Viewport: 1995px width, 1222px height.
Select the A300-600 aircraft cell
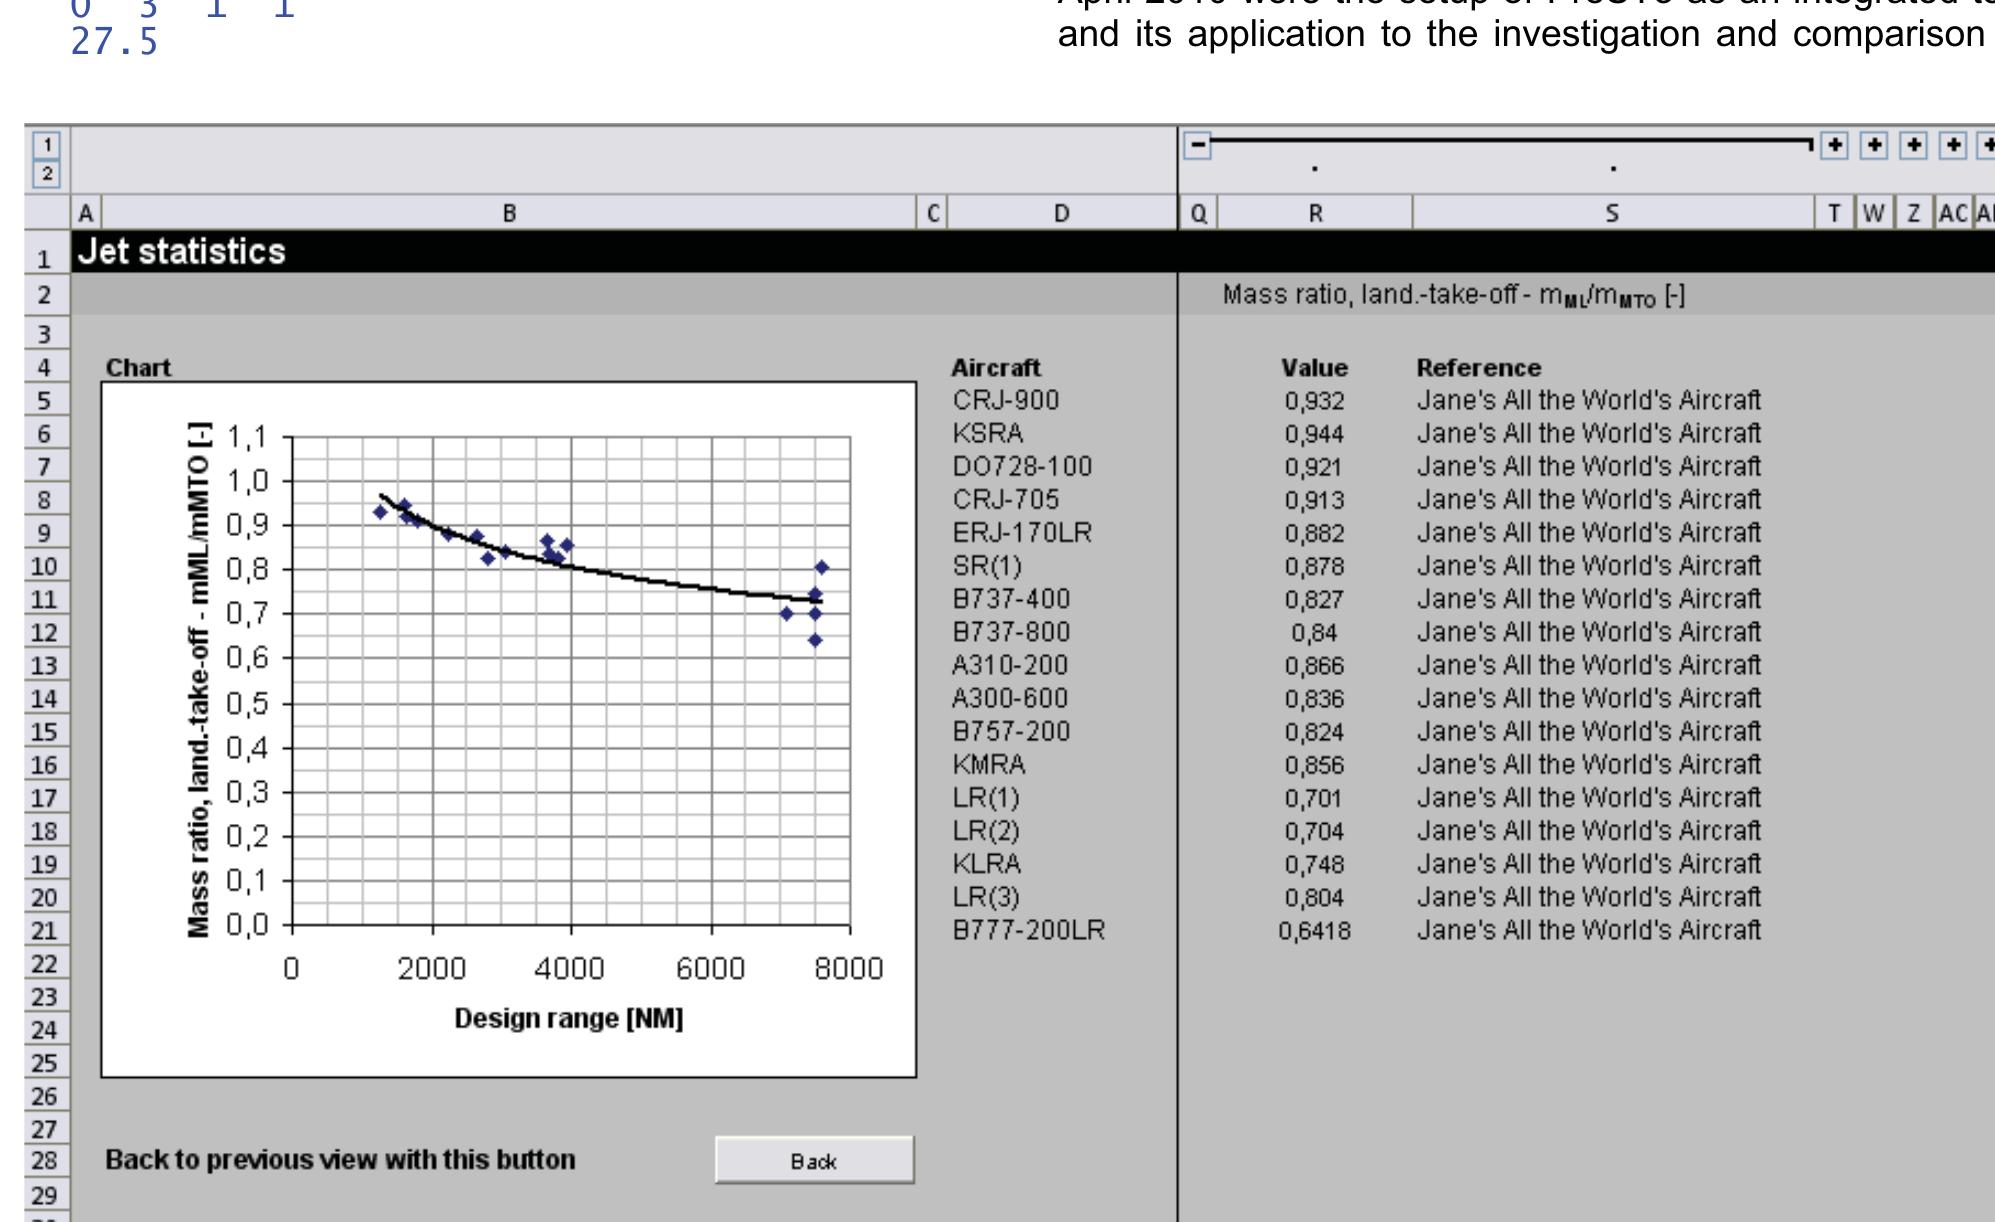click(x=1010, y=698)
